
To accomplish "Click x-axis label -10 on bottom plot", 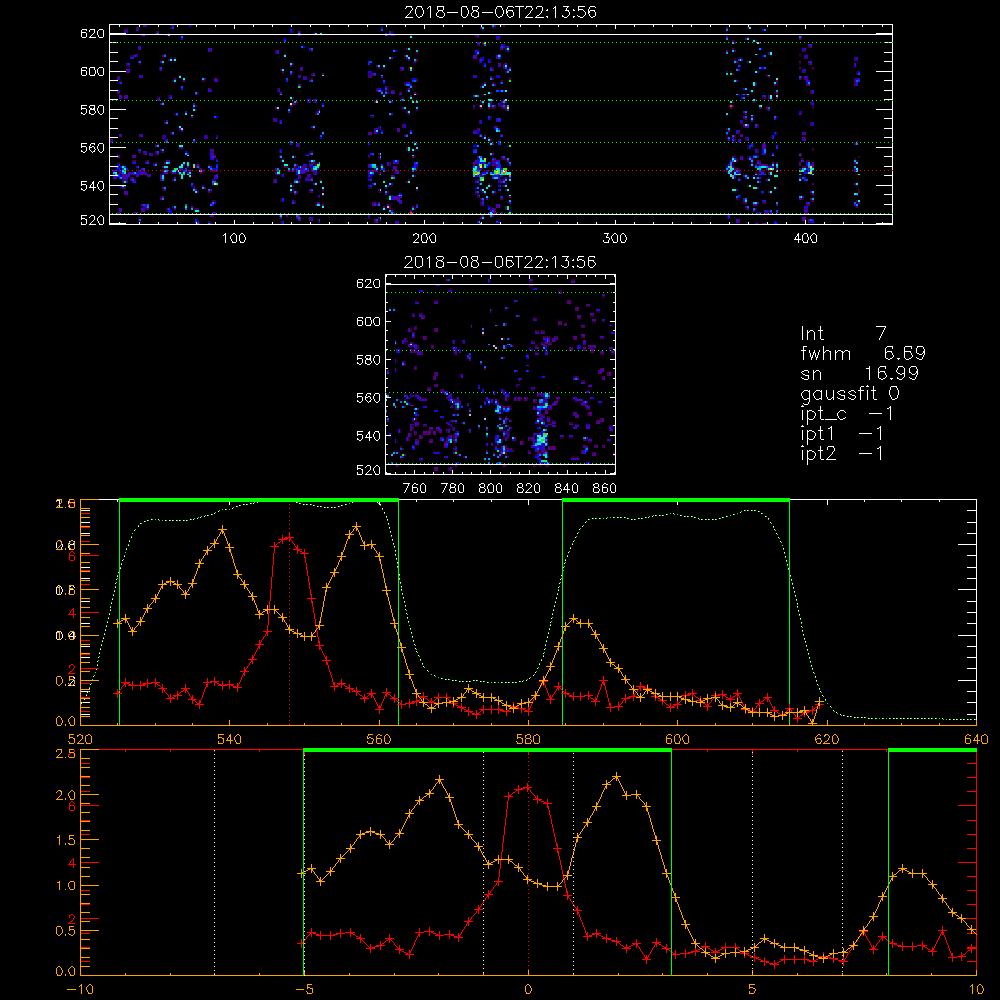I will (x=80, y=990).
